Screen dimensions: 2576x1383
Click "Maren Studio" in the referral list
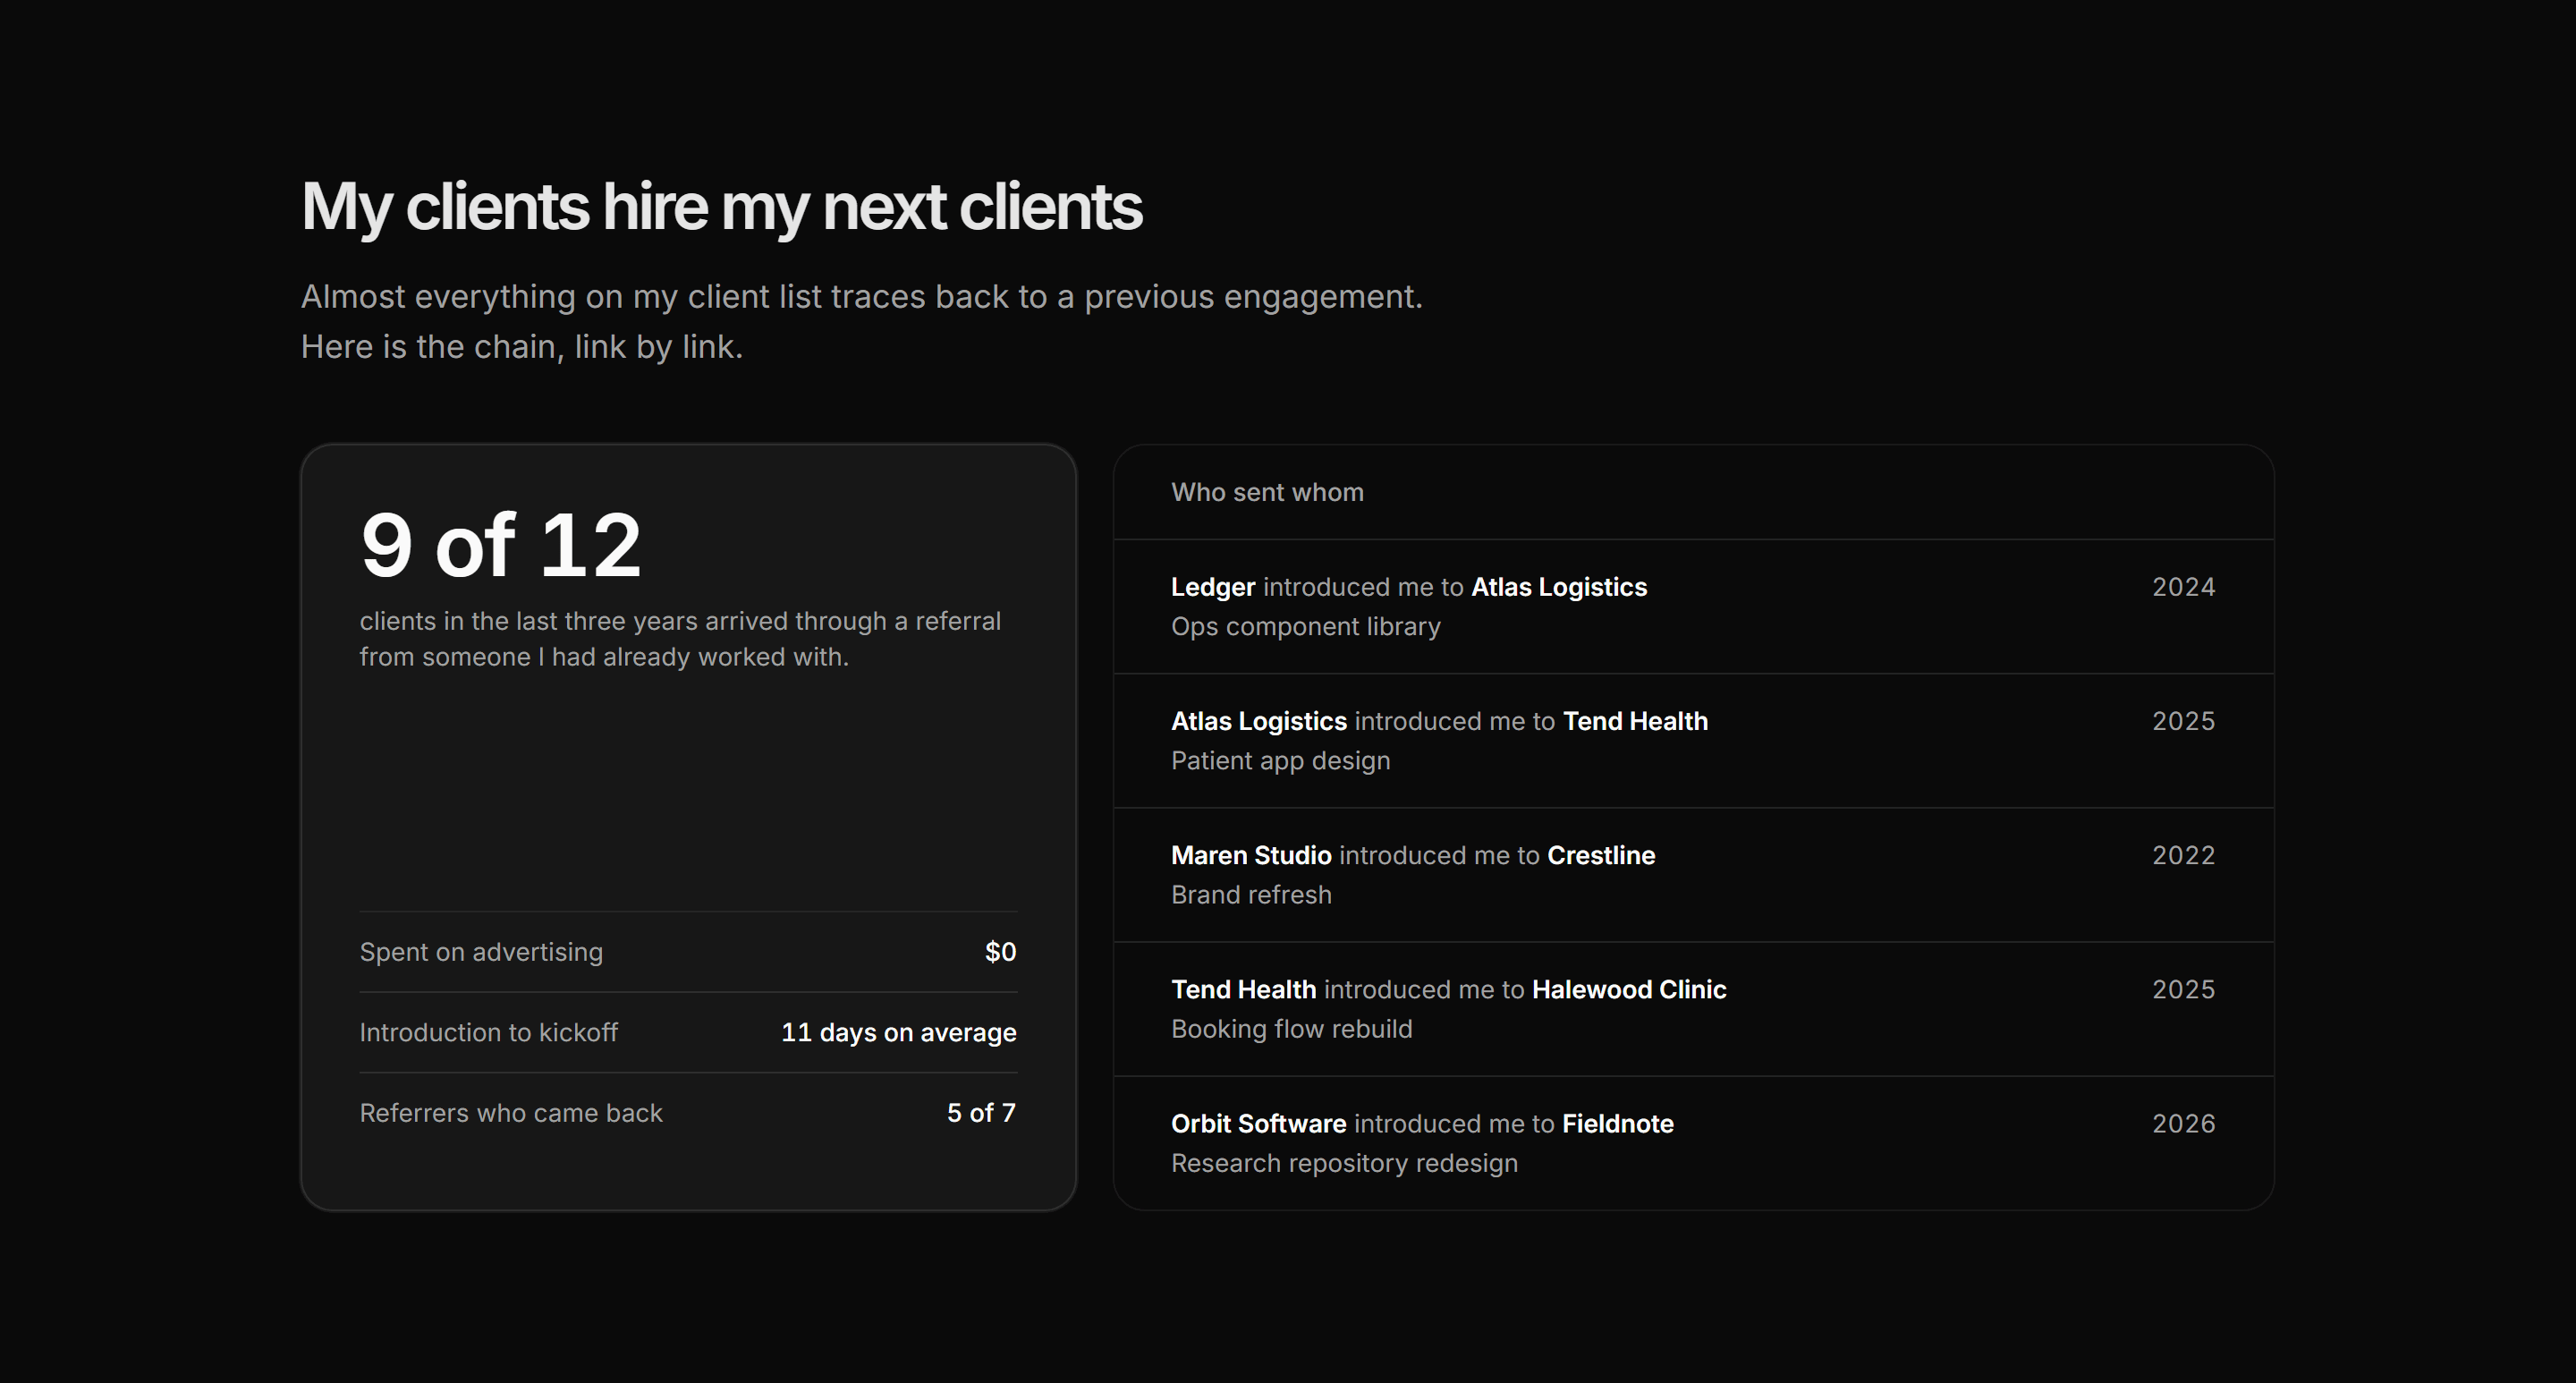(1251, 855)
